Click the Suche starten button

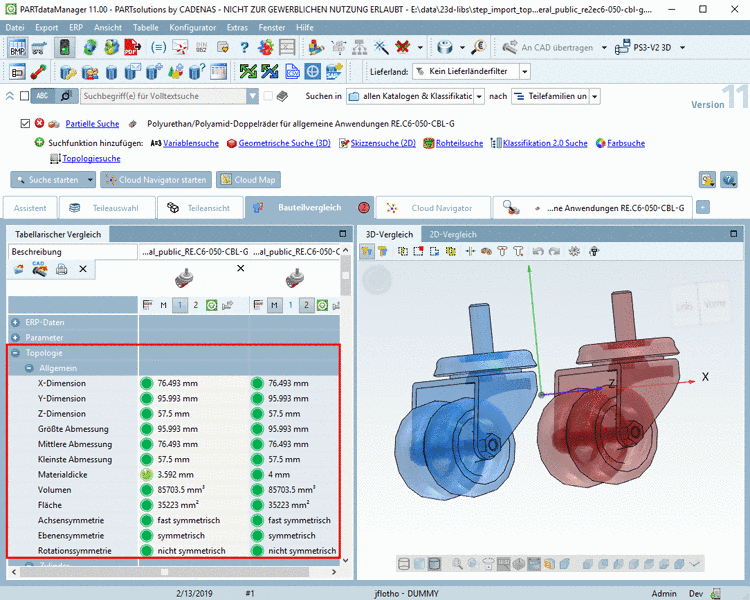[x=47, y=180]
